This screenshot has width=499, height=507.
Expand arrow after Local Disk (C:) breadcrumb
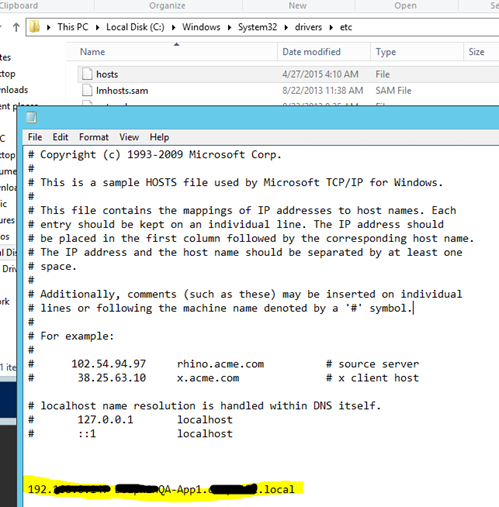pyautogui.click(x=173, y=27)
